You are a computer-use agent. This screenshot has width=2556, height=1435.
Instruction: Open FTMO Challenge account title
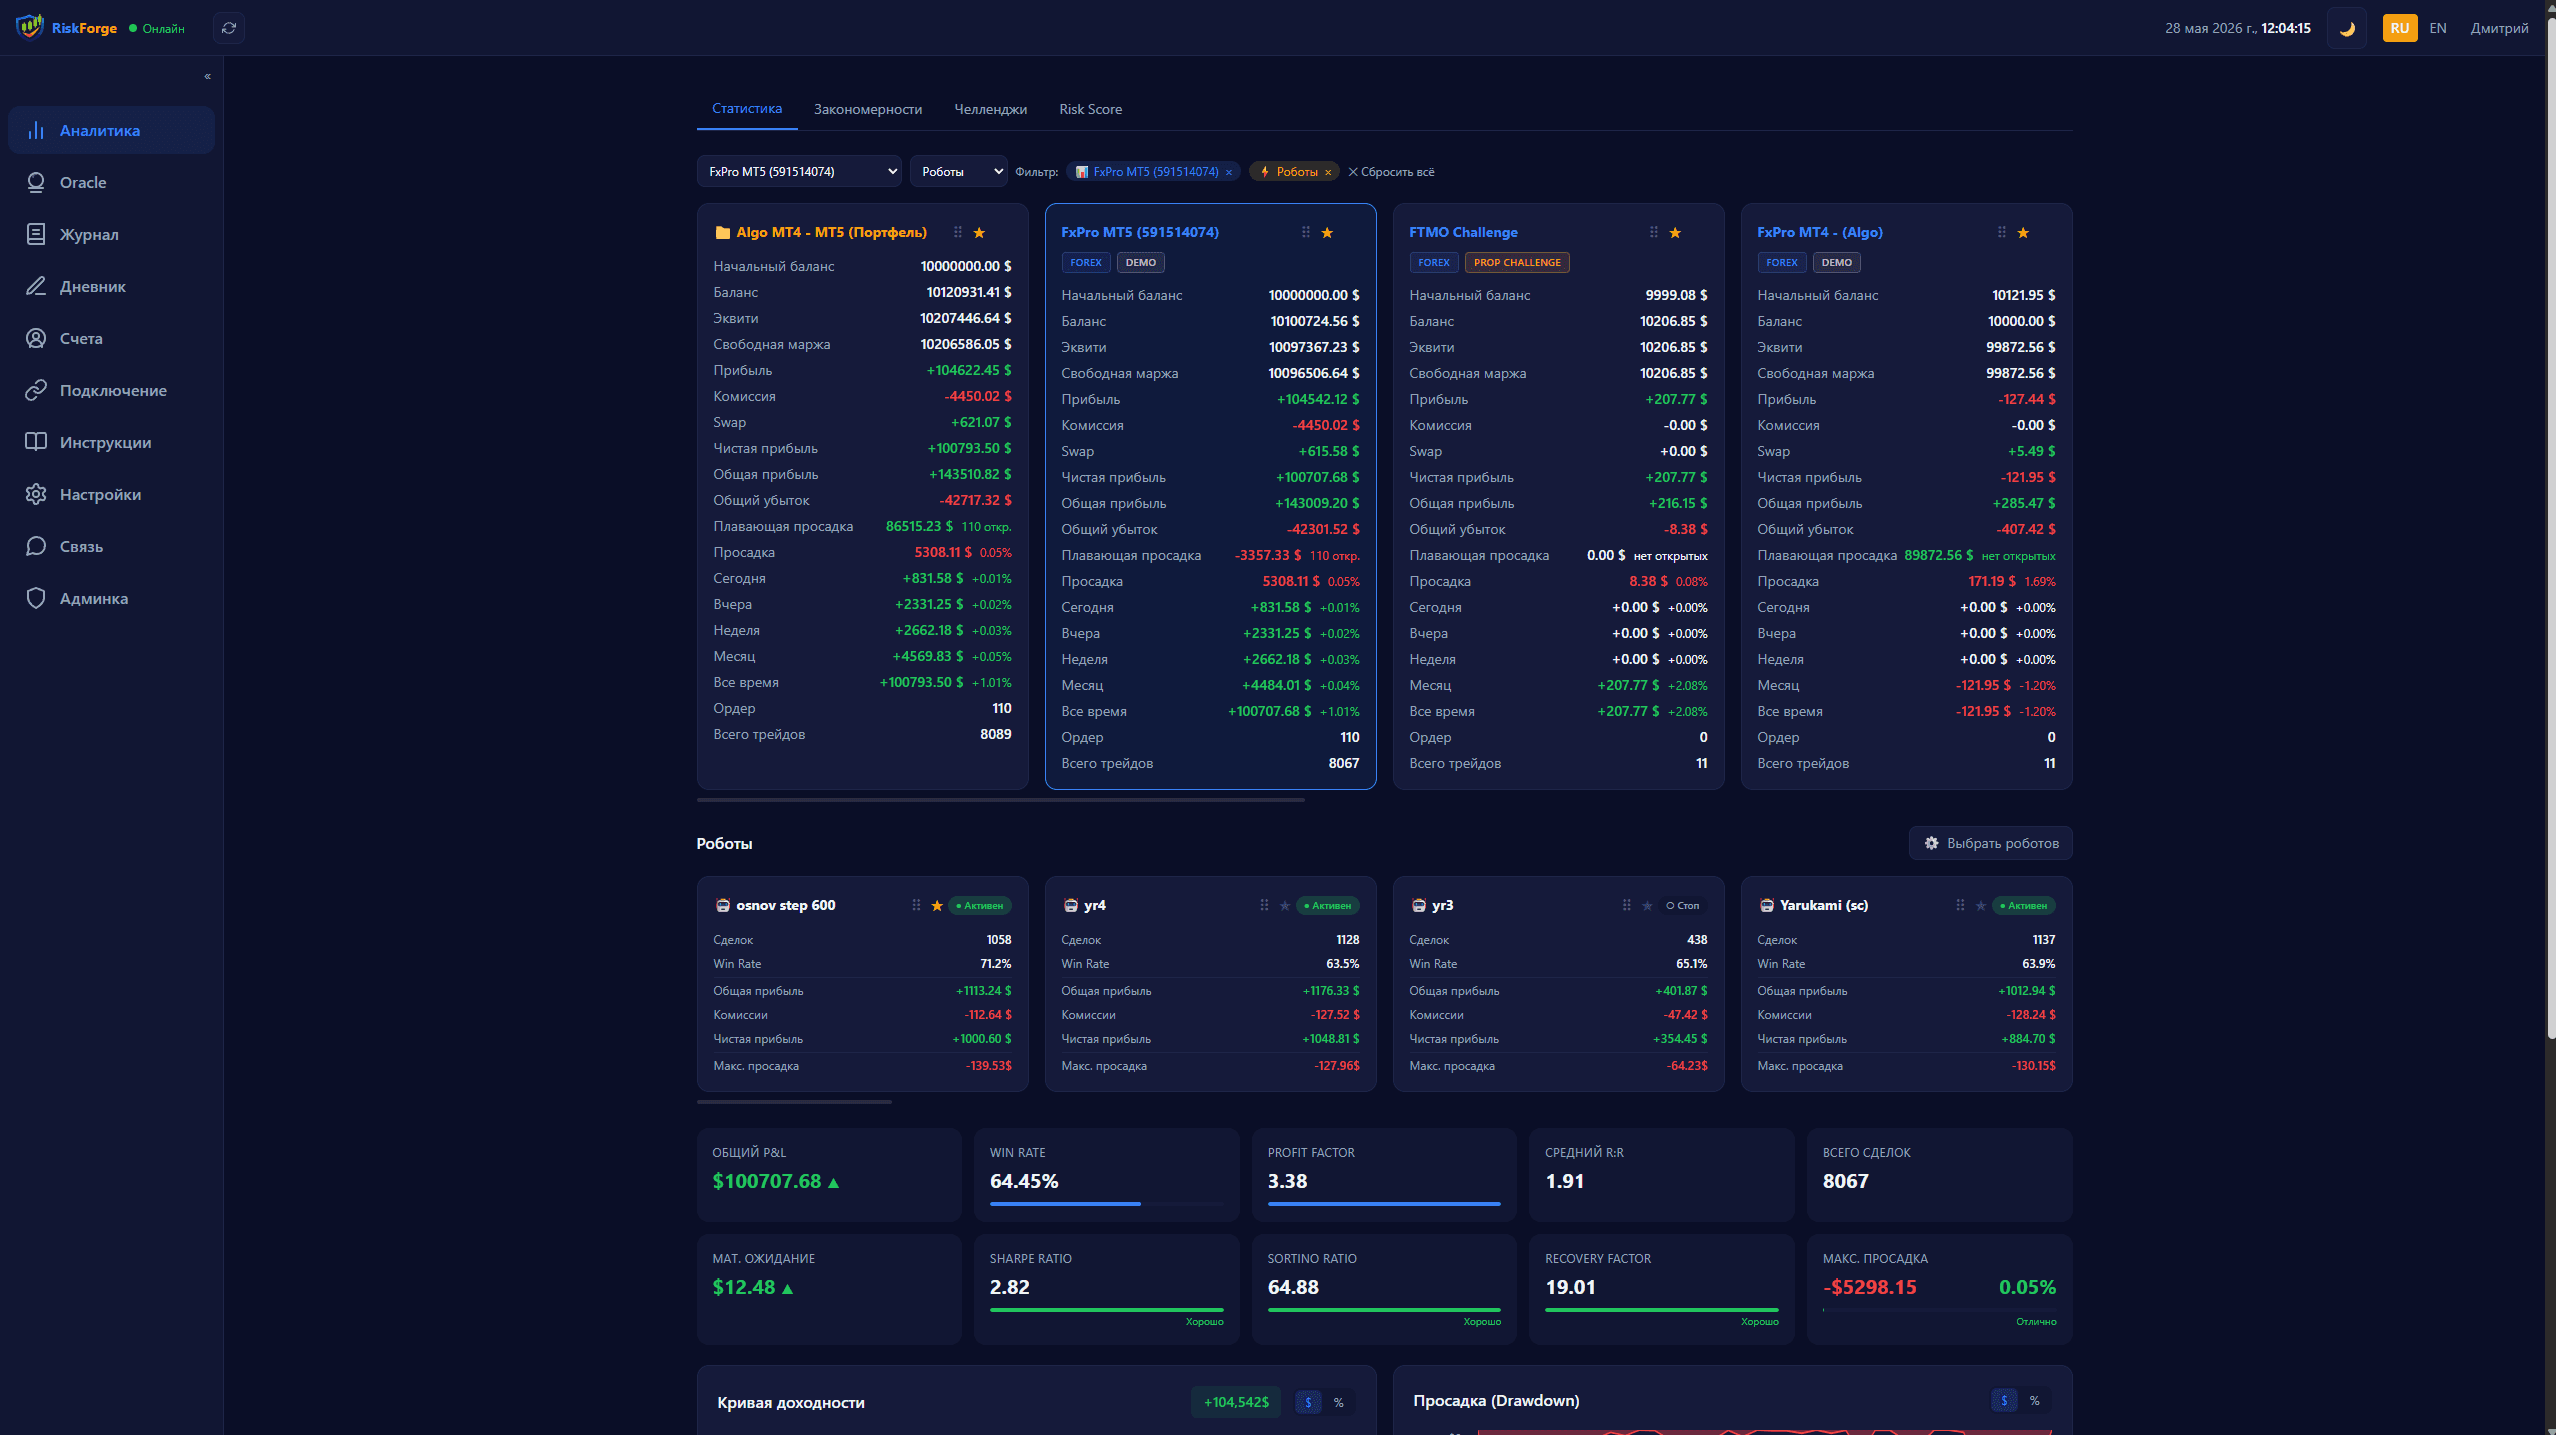[1463, 232]
